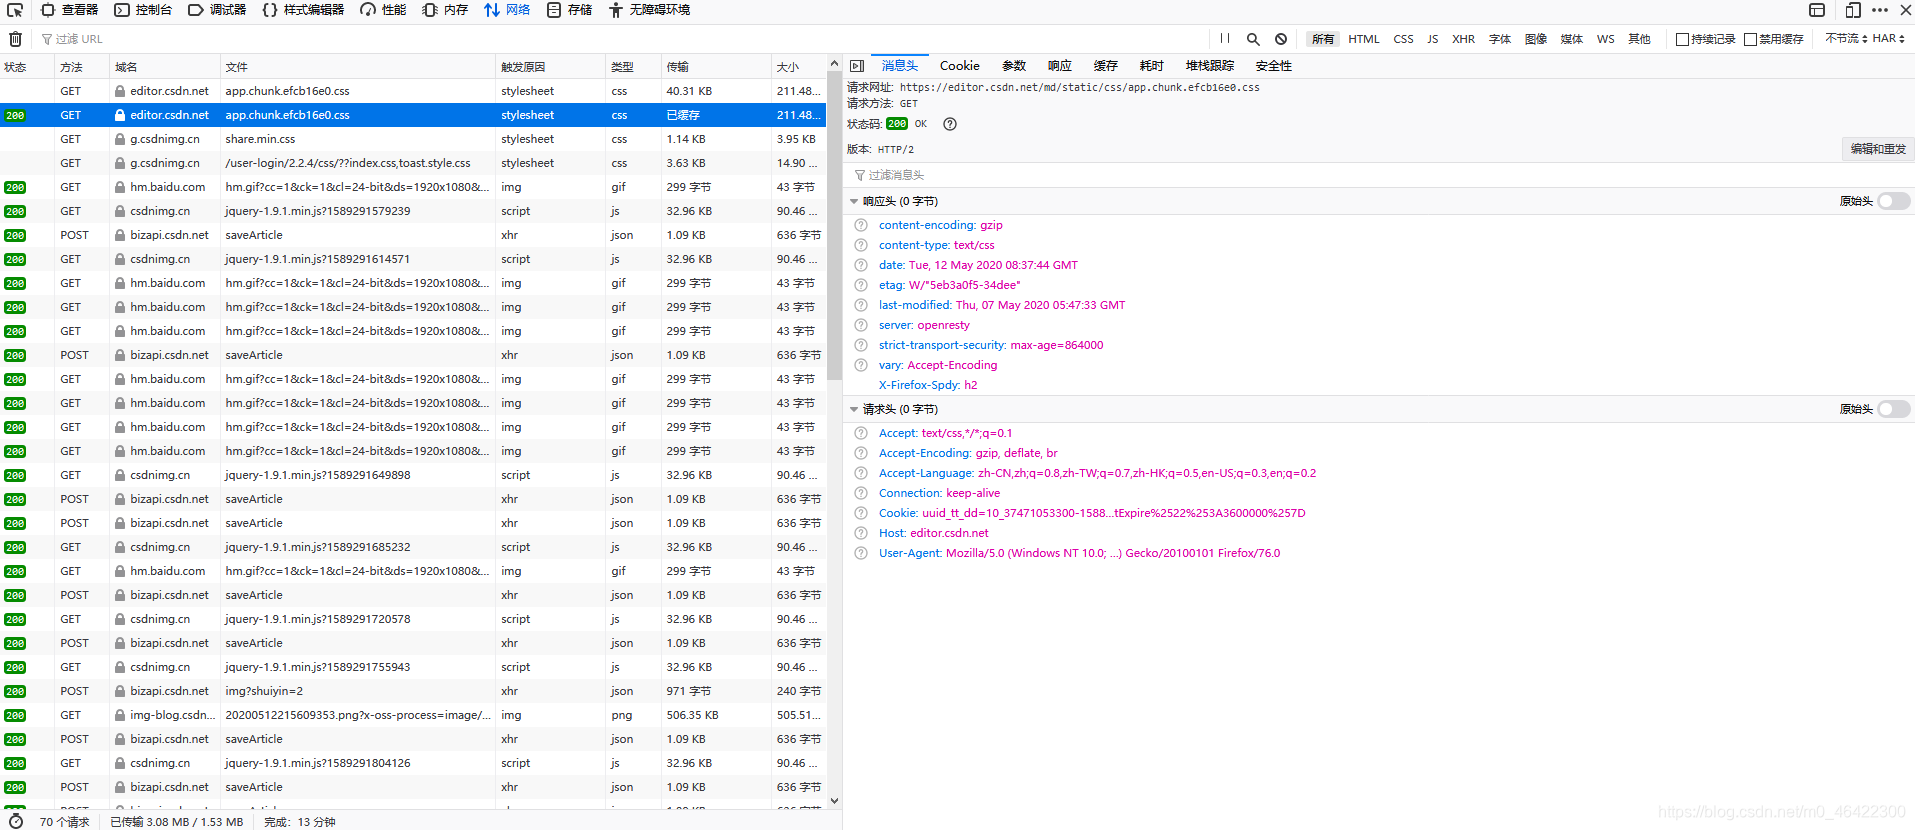Filter requests by 媒体
Image resolution: width=1915 pixels, height=830 pixels.
pos(1571,39)
